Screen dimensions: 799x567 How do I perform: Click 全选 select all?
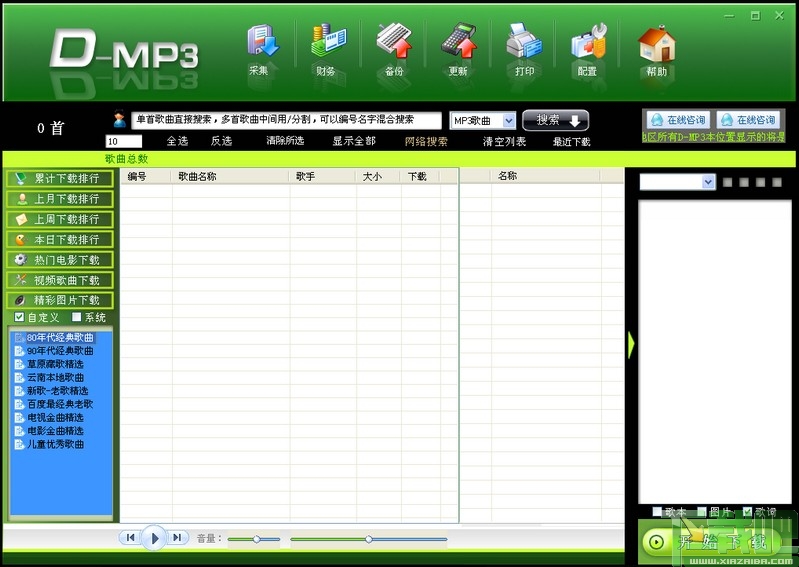pos(177,141)
